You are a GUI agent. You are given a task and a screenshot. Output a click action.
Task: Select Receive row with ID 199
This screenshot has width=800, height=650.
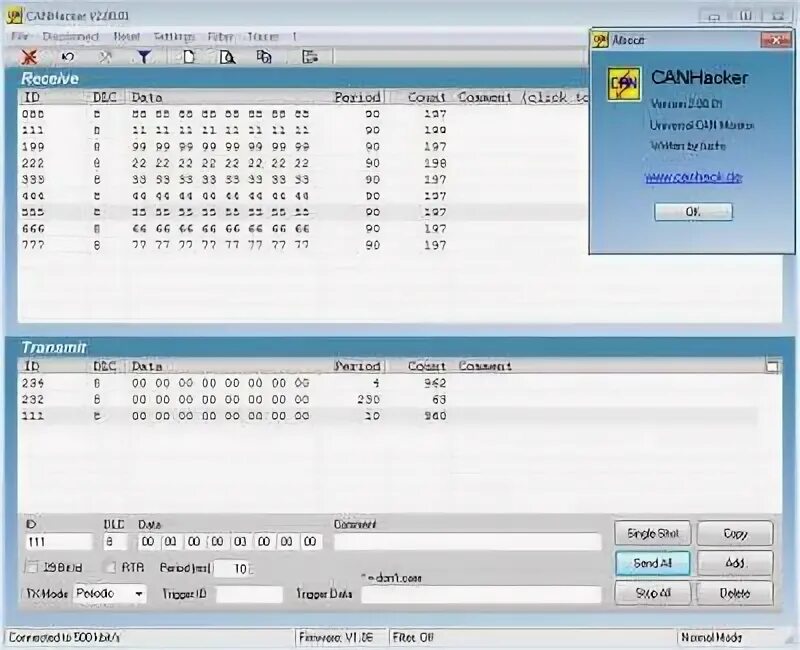(x=302, y=146)
